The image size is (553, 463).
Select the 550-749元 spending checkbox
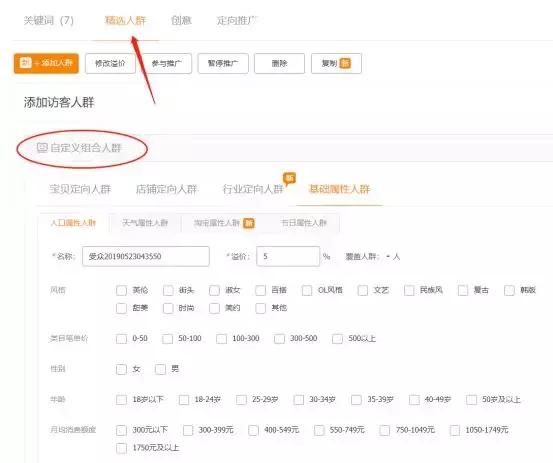pos(319,430)
